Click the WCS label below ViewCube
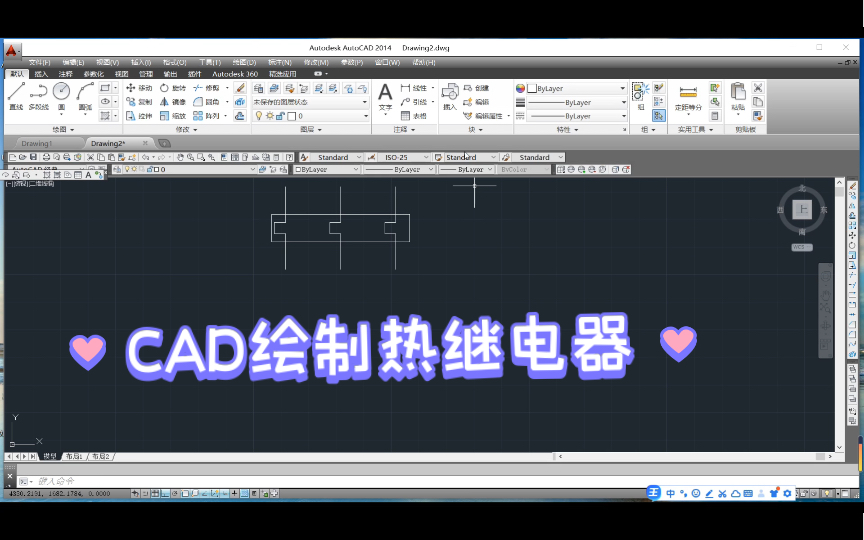 (802, 247)
